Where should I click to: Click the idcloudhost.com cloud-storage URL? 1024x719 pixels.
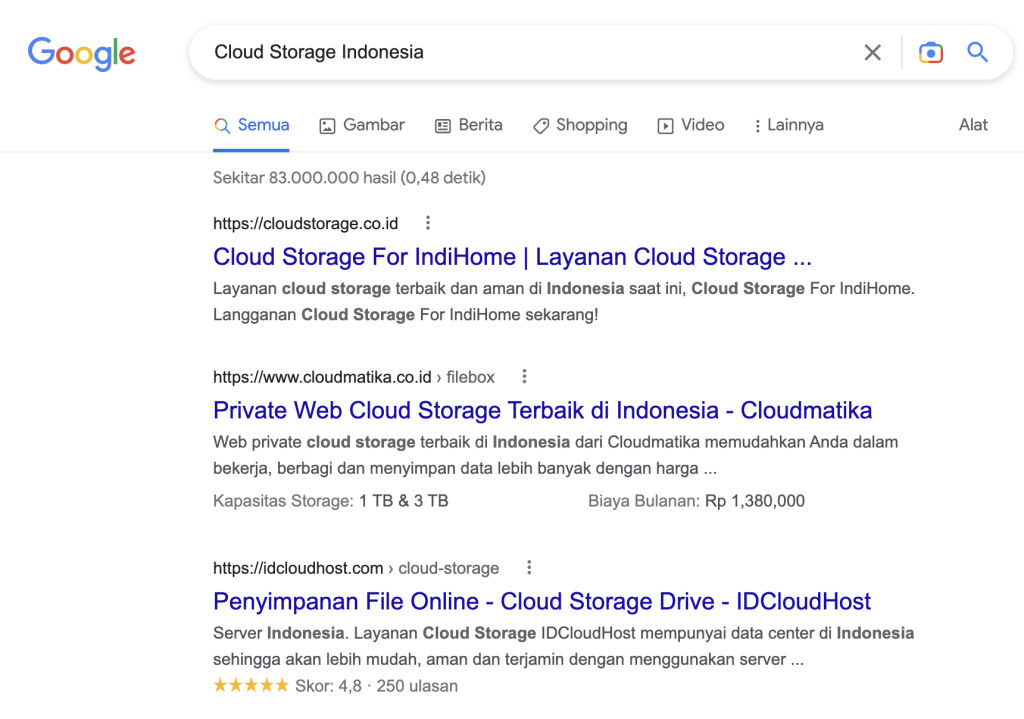point(356,568)
